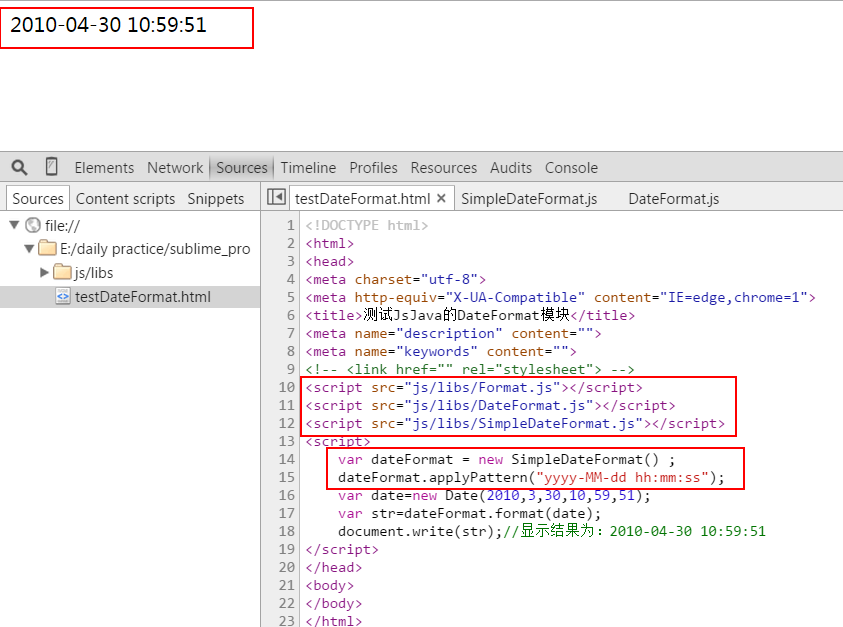The image size is (843, 627).
Task: Toggle the device mode phone icon
Action: (x=51, y=167)
